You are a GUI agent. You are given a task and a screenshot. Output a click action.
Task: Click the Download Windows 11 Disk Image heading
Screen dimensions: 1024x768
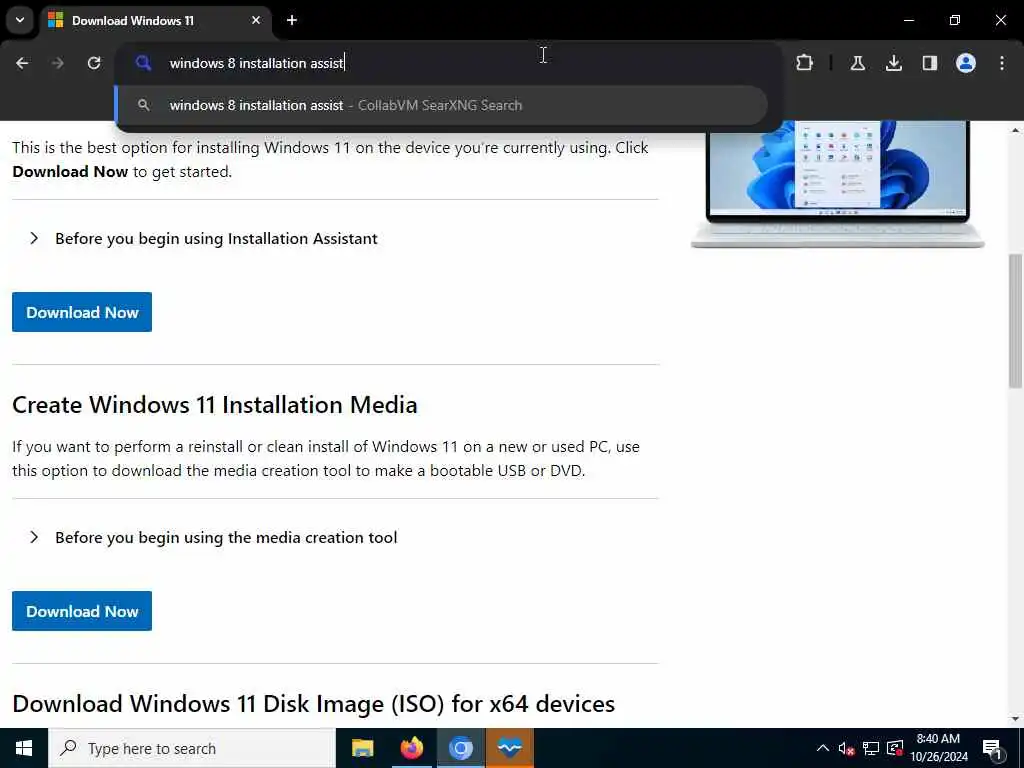tap(313, 704)
